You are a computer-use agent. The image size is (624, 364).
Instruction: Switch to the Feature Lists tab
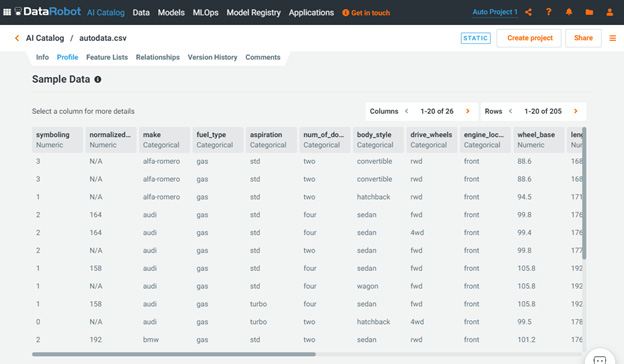click(107, 57)
